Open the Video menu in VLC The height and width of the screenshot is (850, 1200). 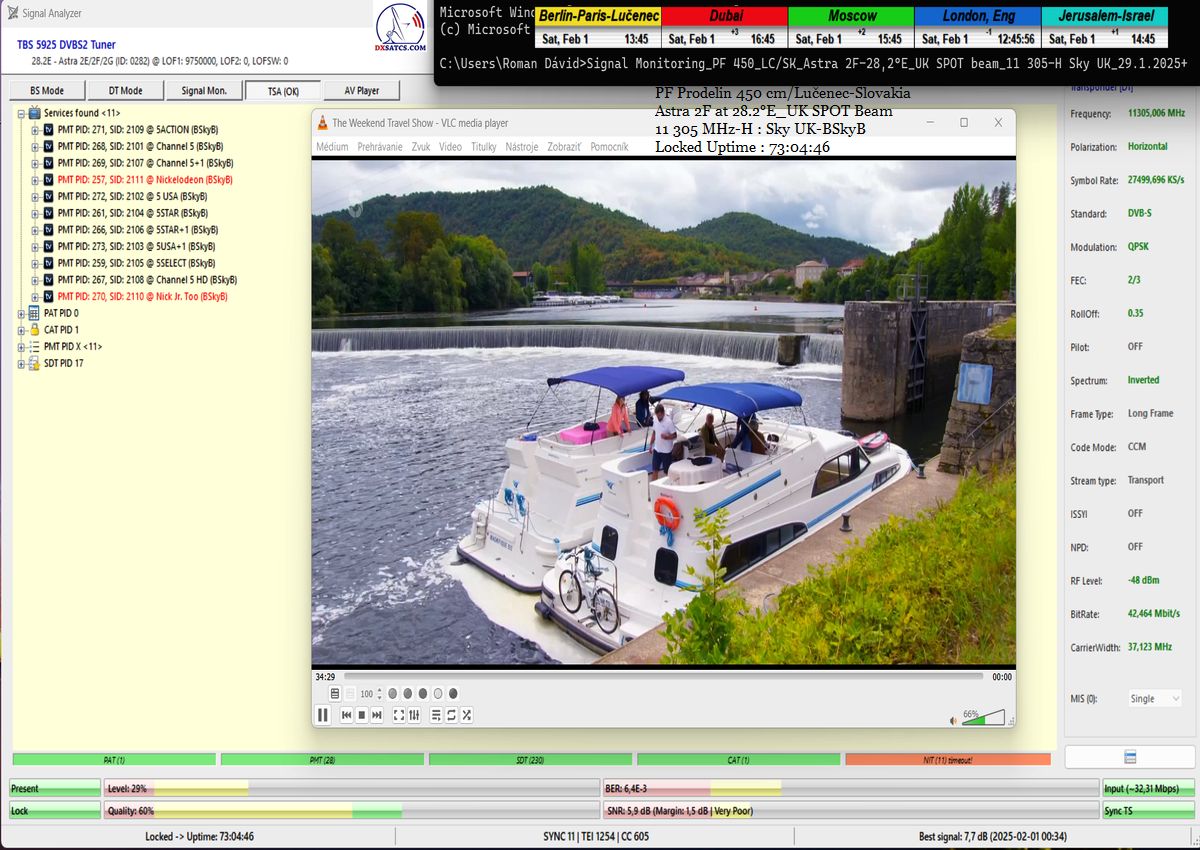click(450, 147)
